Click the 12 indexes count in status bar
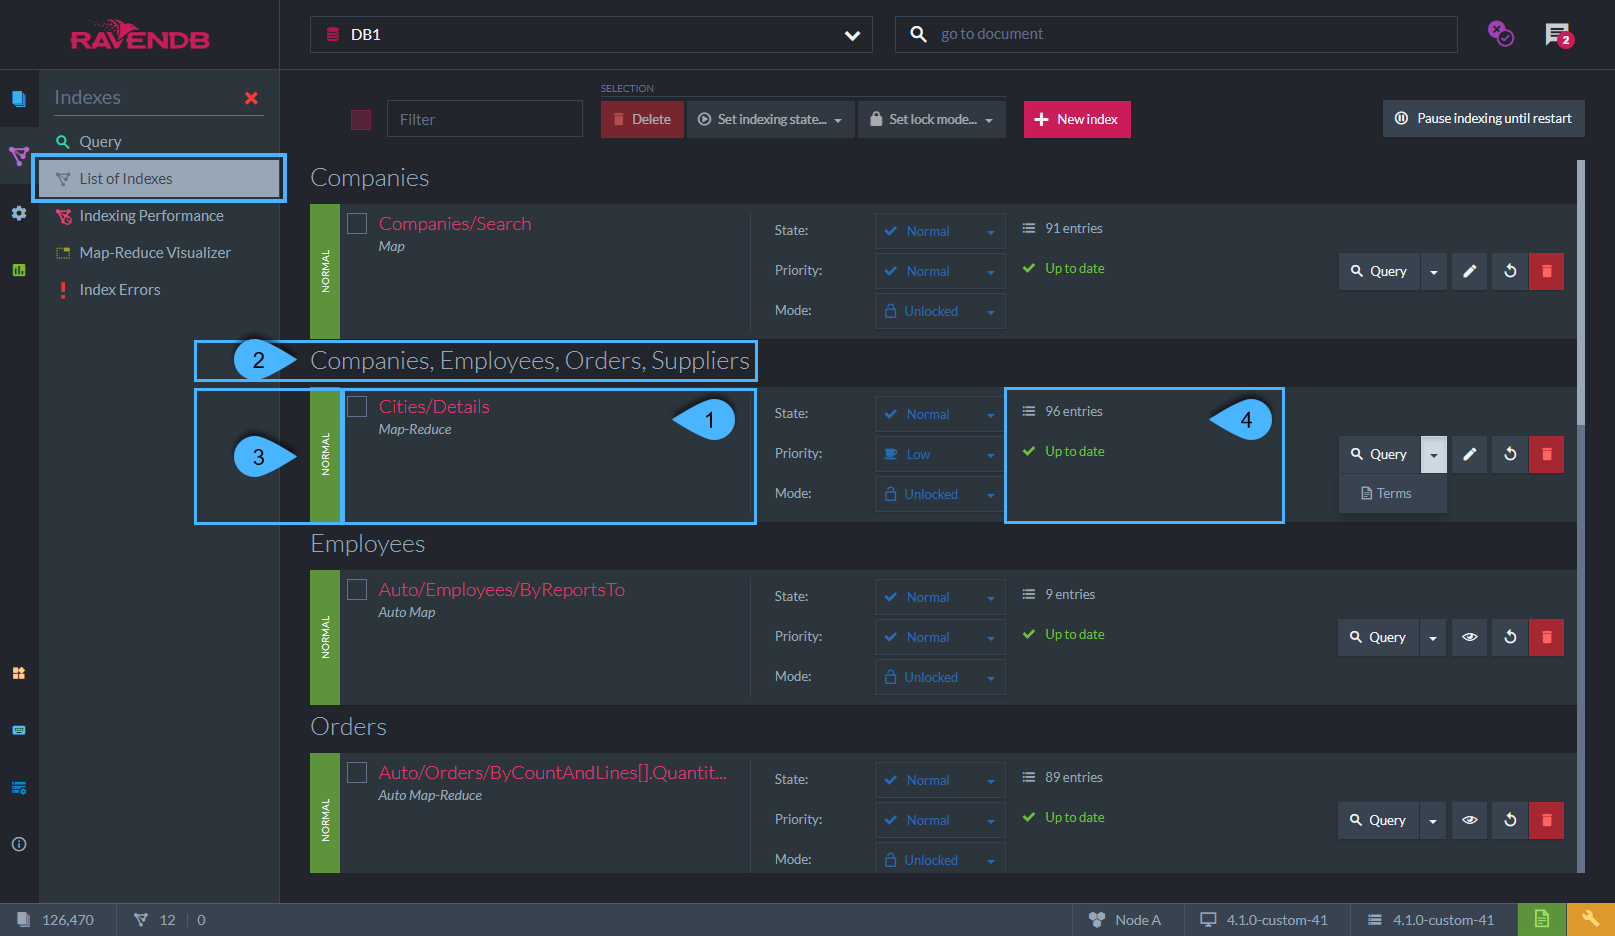Screen dimensions: 1615x936 coord(155,920)
